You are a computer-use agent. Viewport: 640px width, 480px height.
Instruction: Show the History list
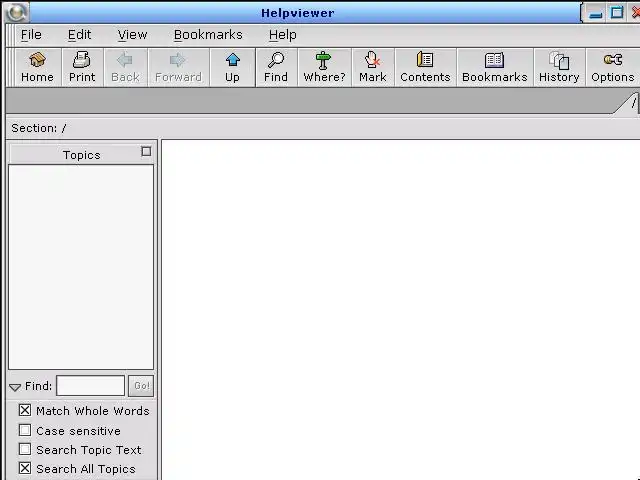559,67
